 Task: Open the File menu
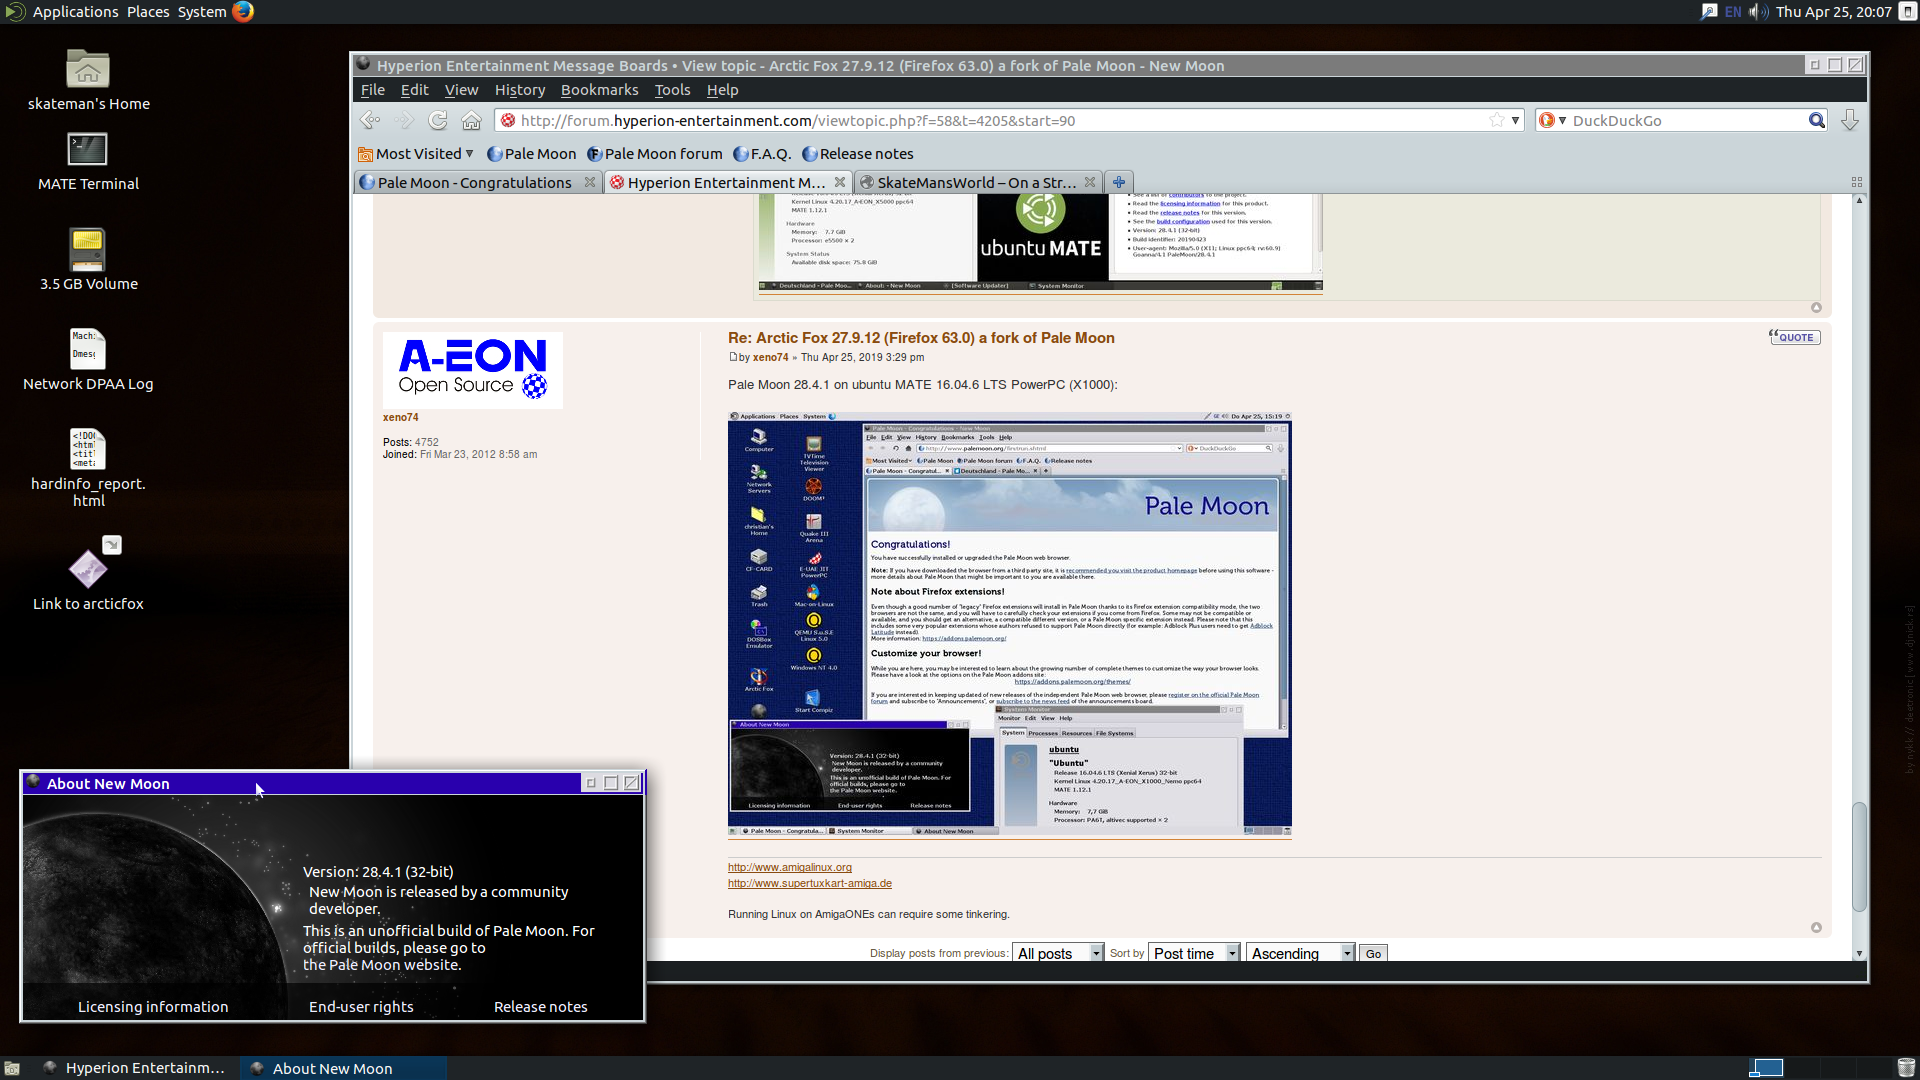coord(373,90)
